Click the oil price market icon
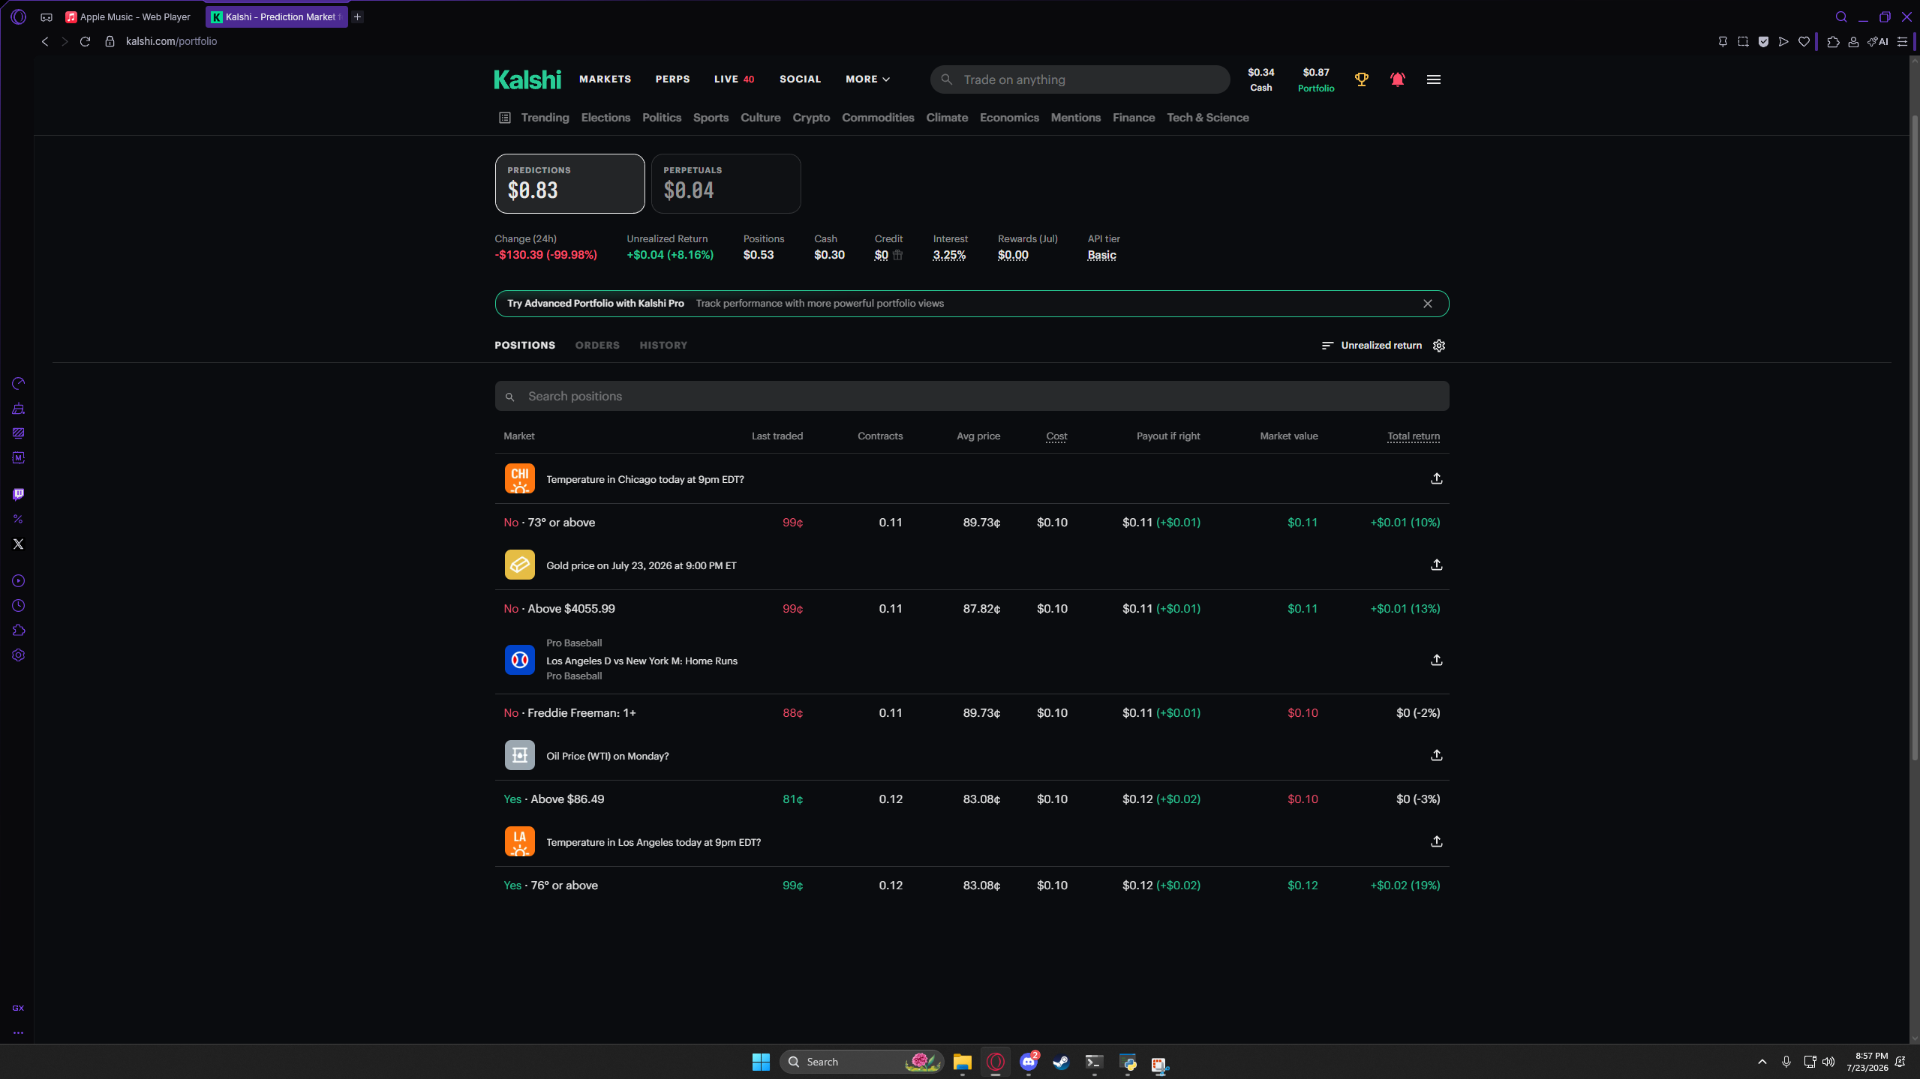This screenshot has height=1079, width=1920. click(520, 756)
